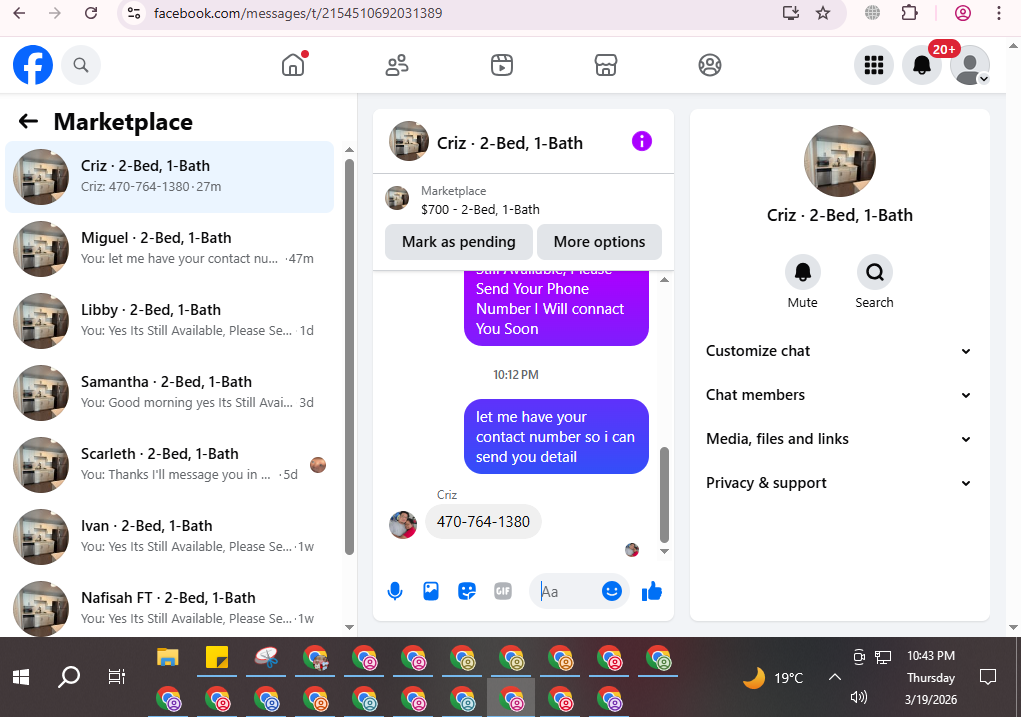This screenshot has height=717, width=1021.
Task: Open the Marketplace store icon in navigation
Action: (x=606, y=65)
